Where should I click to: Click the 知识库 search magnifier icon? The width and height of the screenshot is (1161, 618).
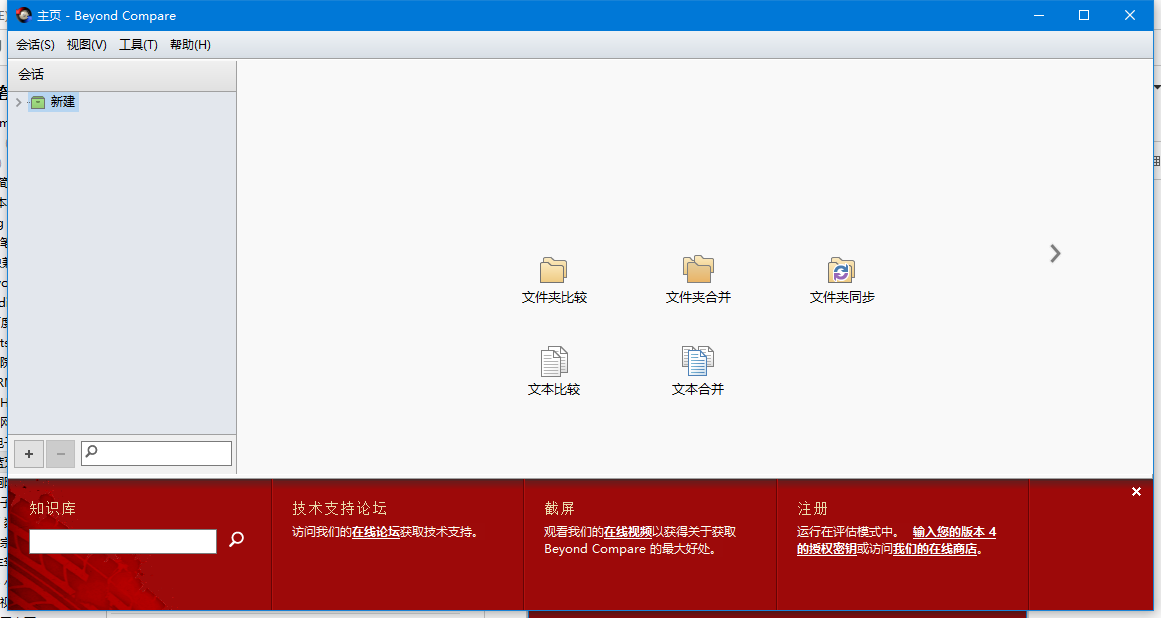tap(236, 540)
